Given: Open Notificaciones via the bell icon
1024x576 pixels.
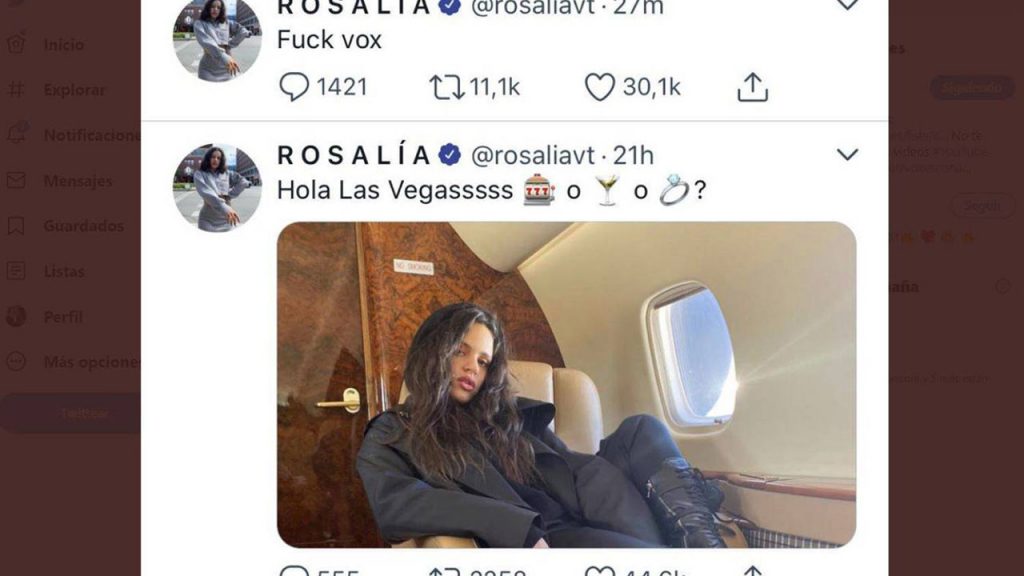Looking at the screenshot, I should tap(16, 135).
